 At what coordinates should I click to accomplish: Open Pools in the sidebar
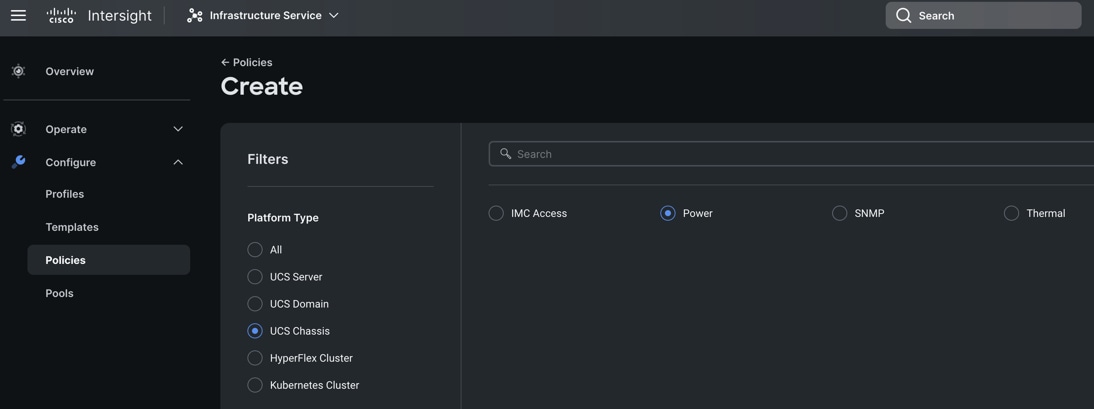point(60,293)
